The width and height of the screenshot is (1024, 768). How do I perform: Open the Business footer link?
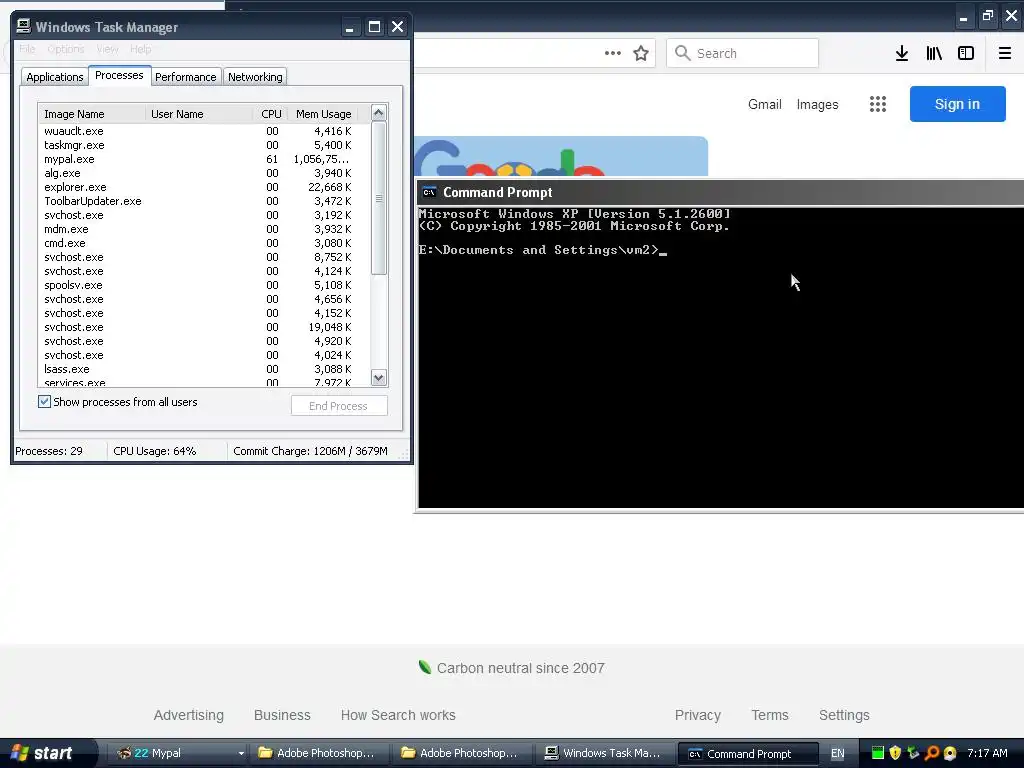click(282, 715)
